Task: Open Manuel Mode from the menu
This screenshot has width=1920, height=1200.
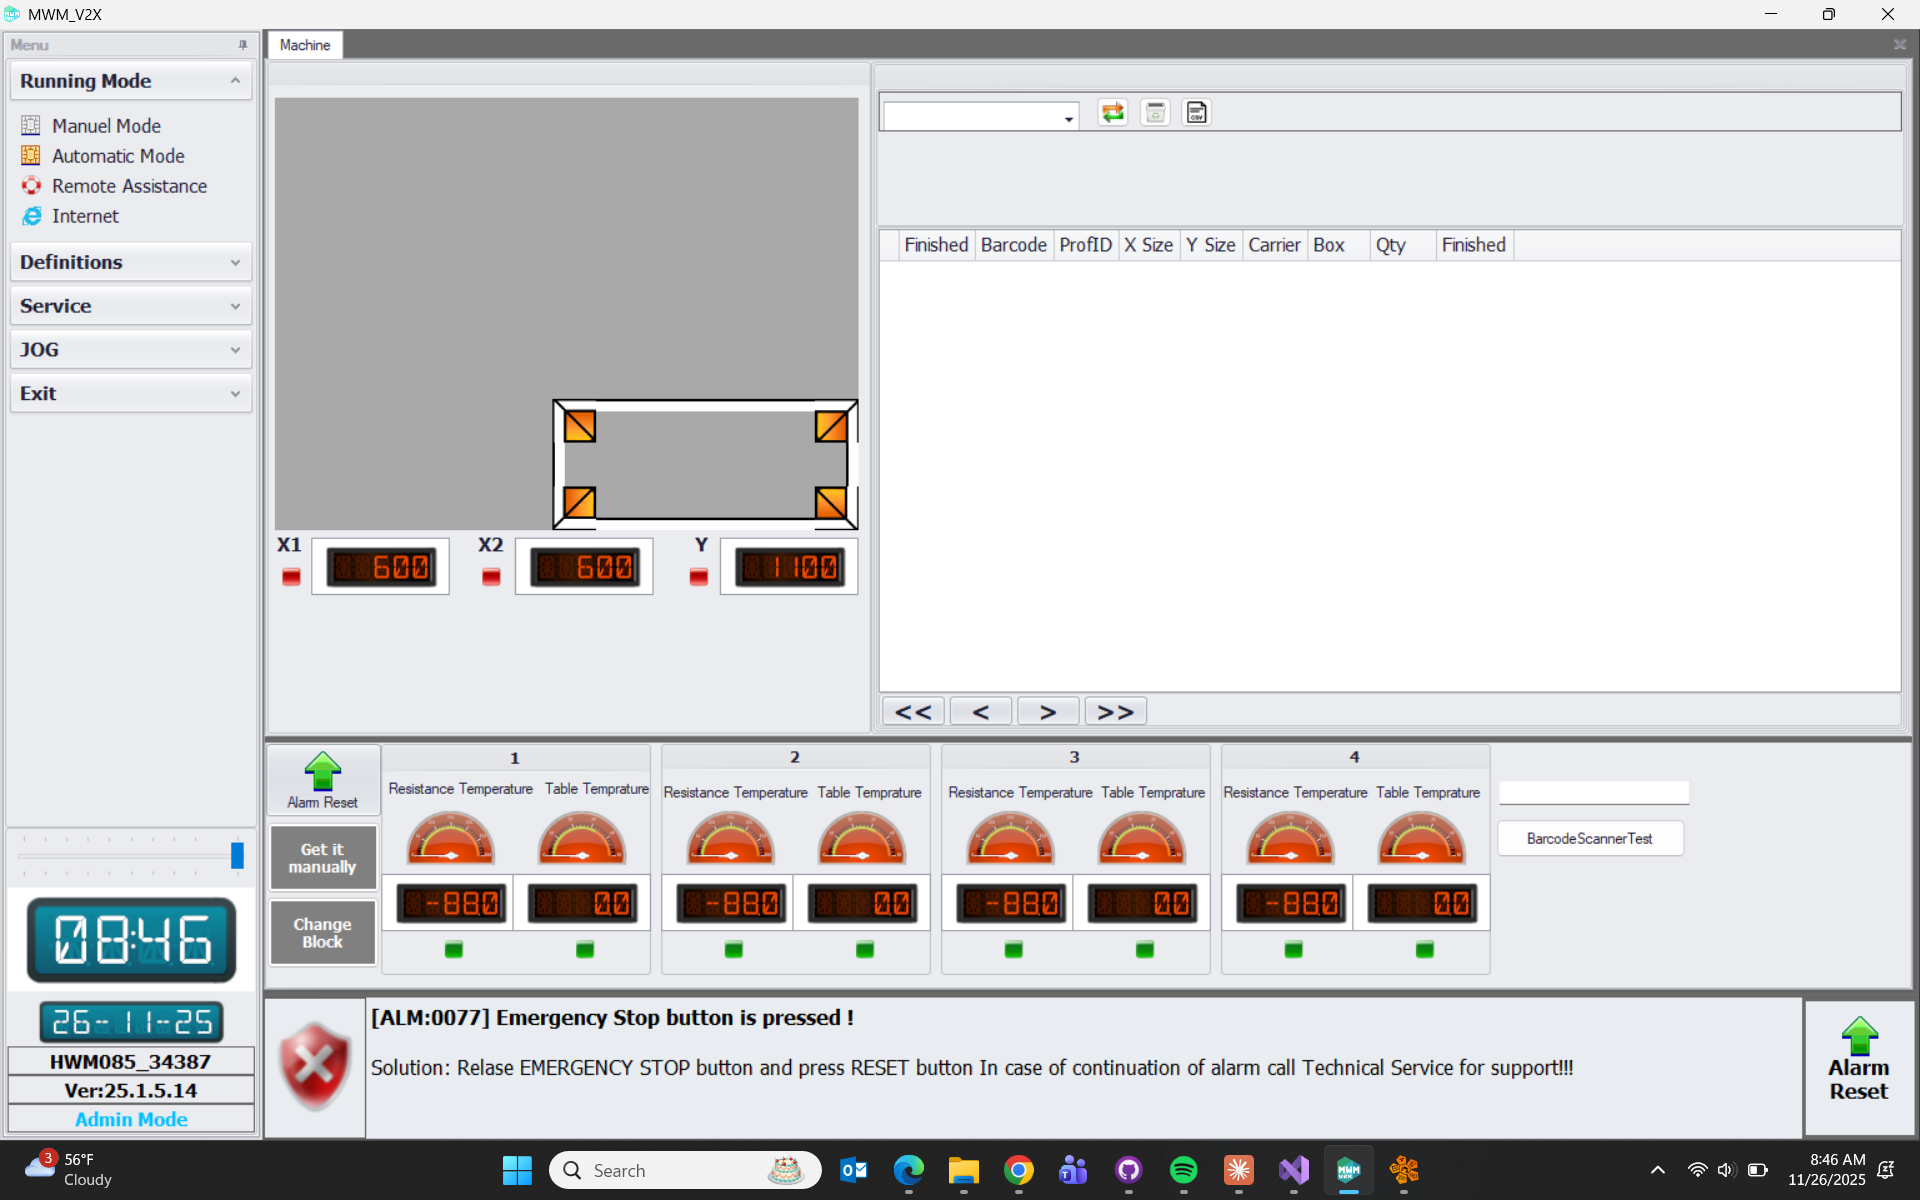Action: [x=106, y=126]
